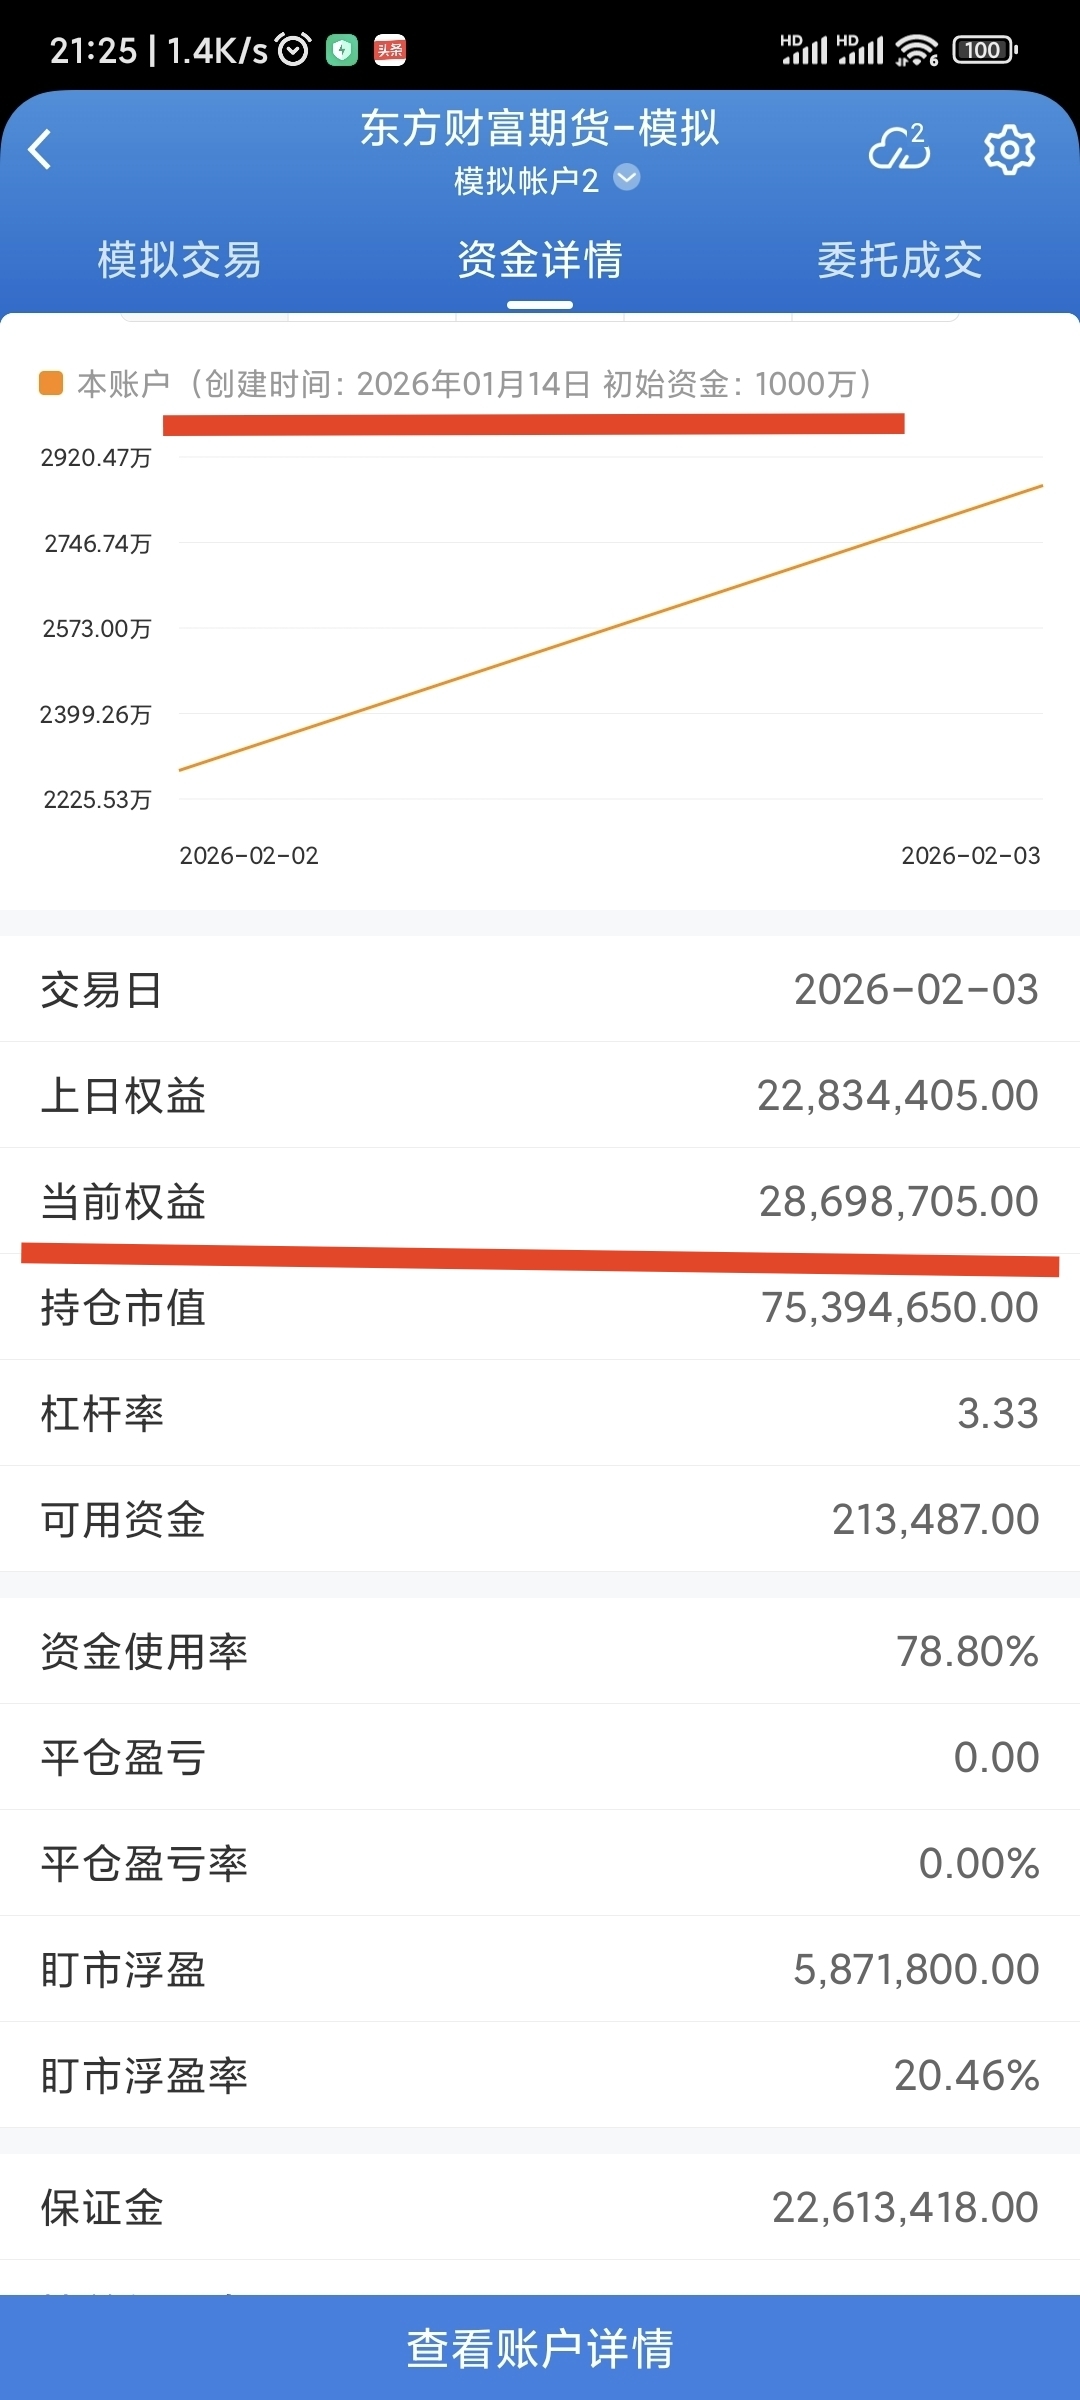Tap the orange 本账户 legend swatch
This screenshot has height=2400, width=1080.
[x=51, y=383]
